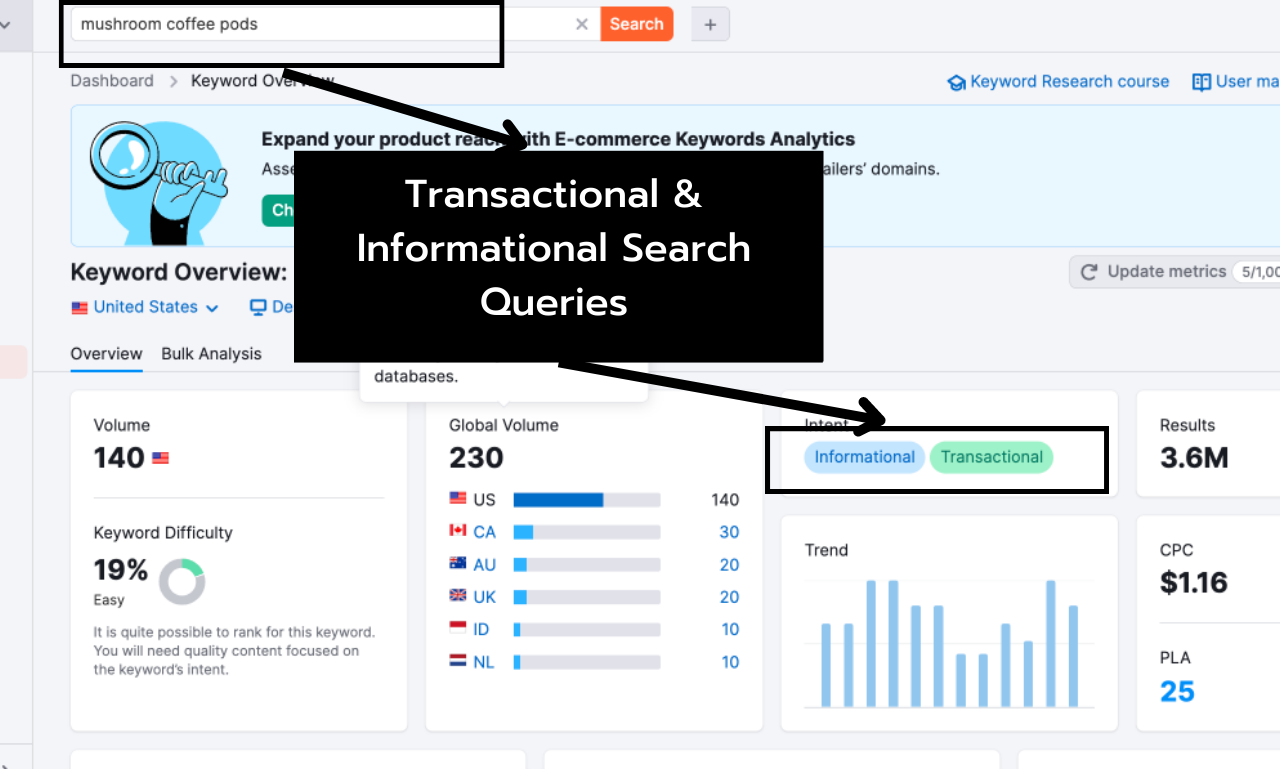Screen dimensions: 1280x769
Task: Expand the United States location dropdown
Action: (145, 307)
